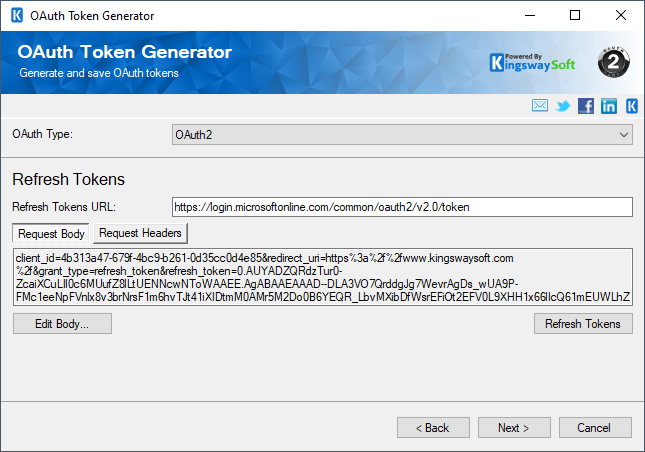Open the email contact icon

click(540, 106)
